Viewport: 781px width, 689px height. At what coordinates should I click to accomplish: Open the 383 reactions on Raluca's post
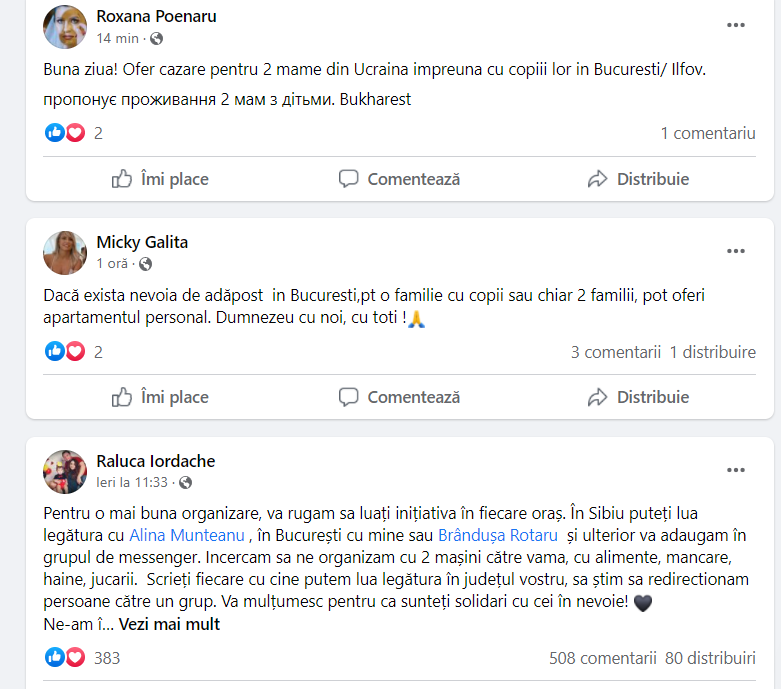click(82, 658)
